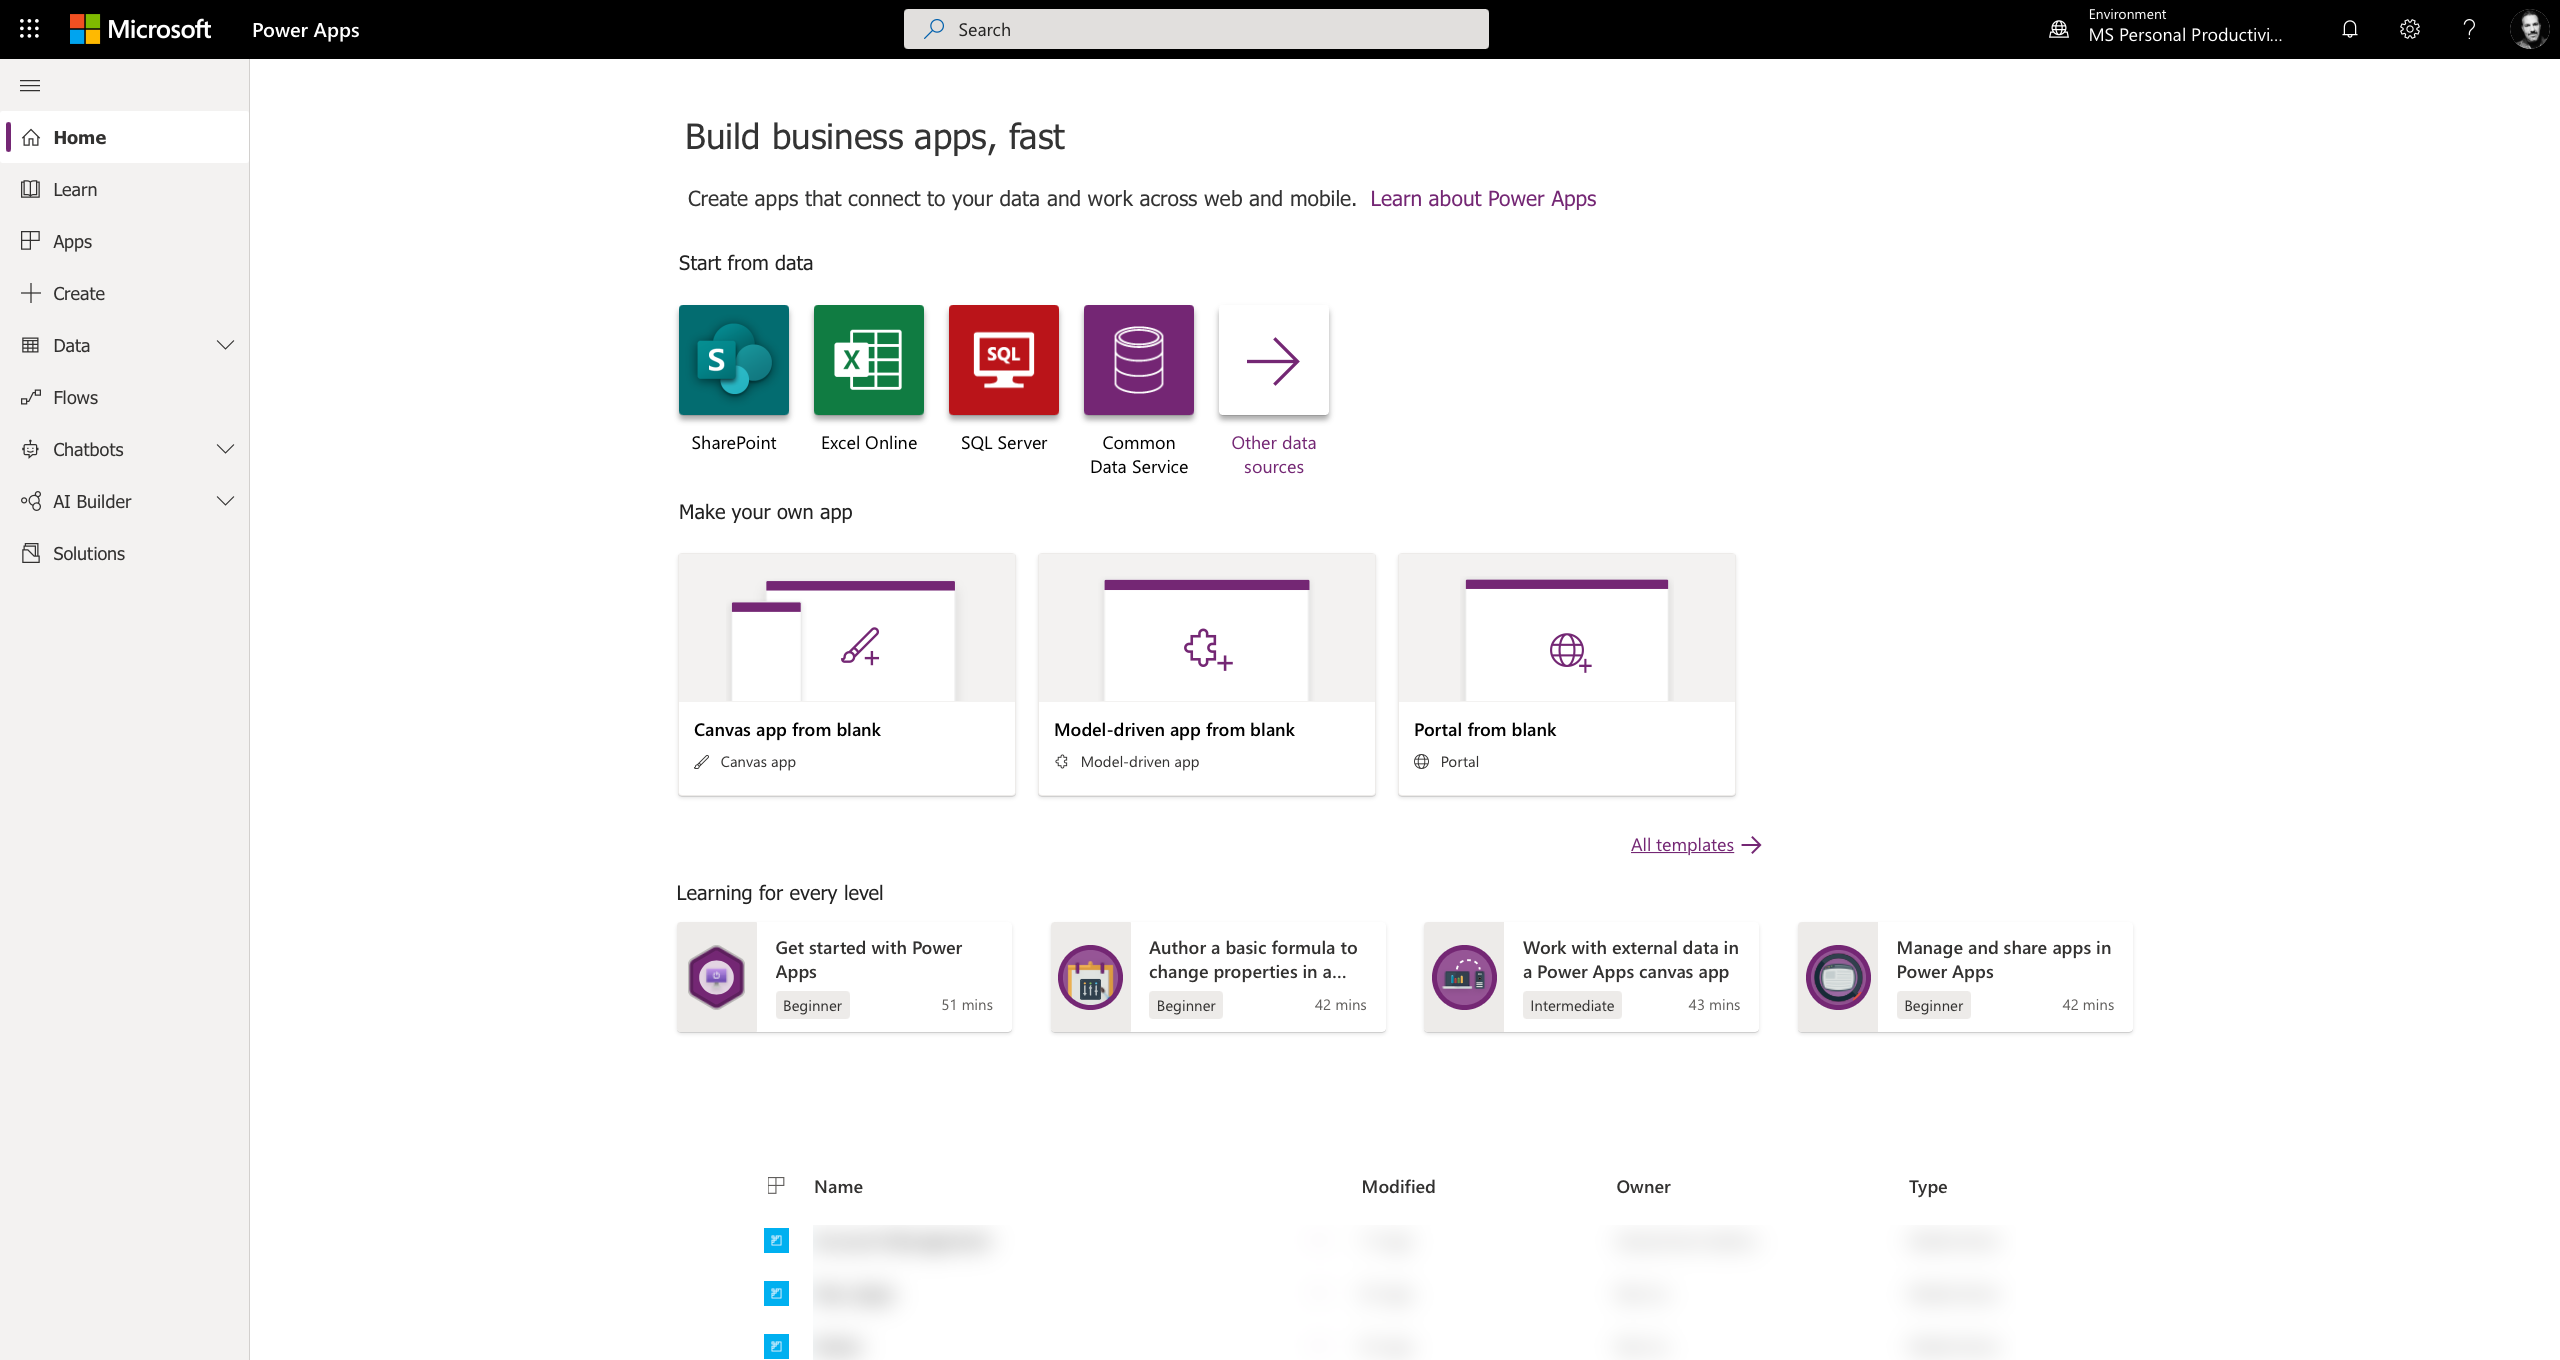Image resolution: width=2560 pixels, height=1360 pixels.
Task: Create a Model-driven app from blank
Action: tap(1206, 675)
